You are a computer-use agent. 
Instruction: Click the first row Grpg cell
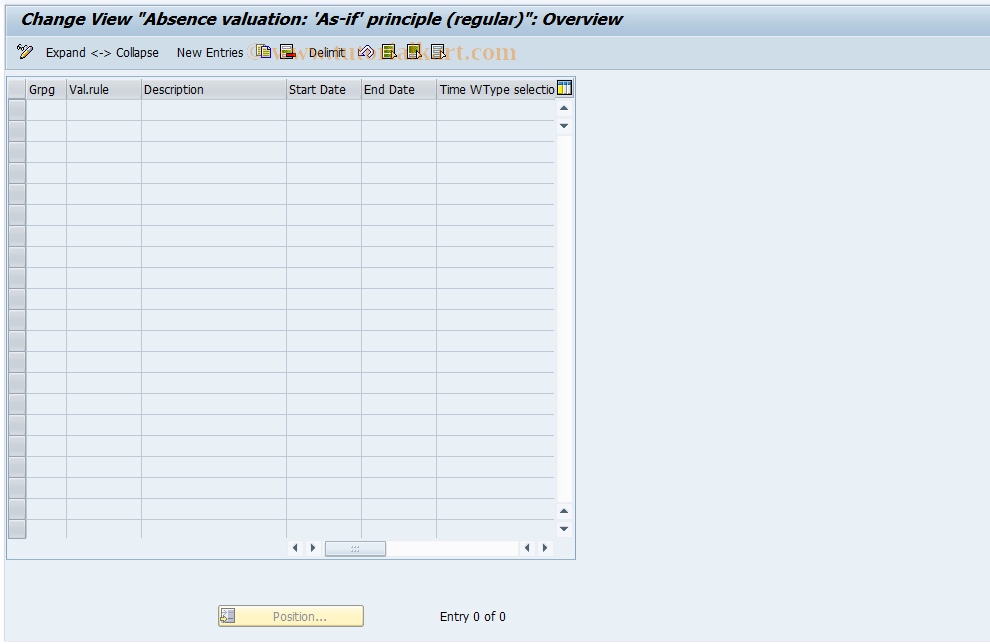coord(46,110)
